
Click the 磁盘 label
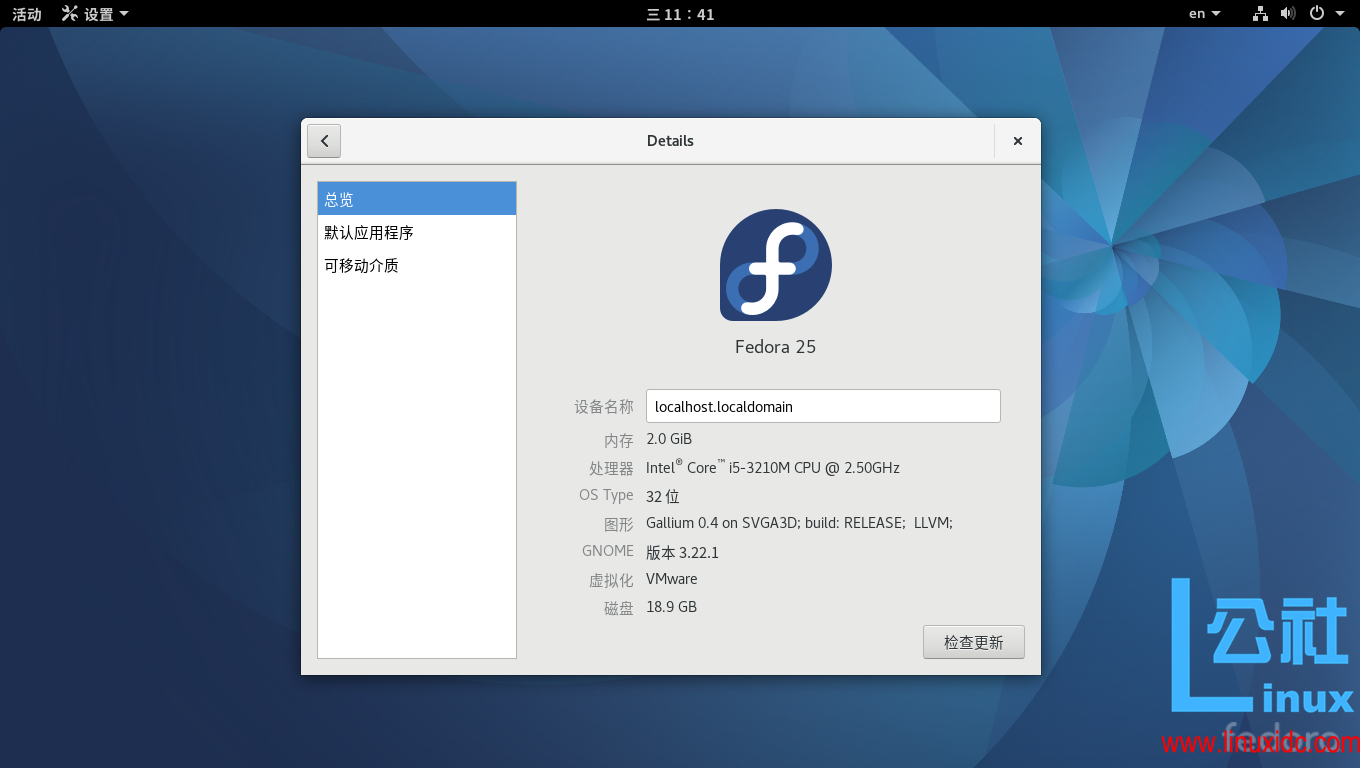619,608
